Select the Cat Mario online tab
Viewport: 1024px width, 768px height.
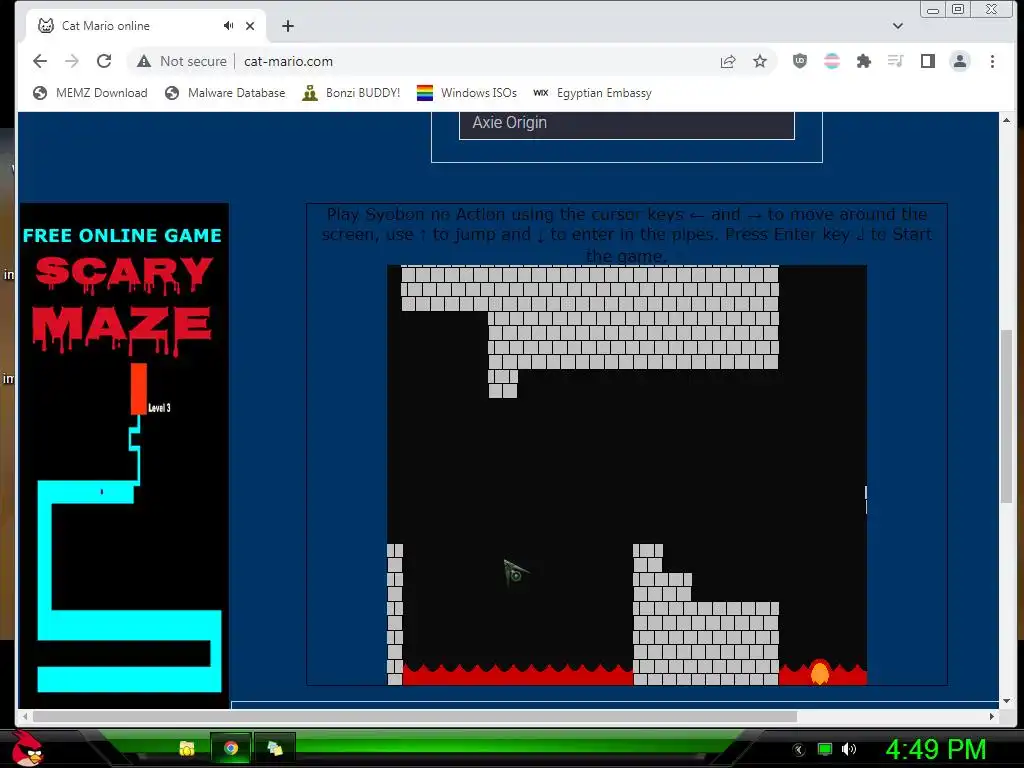pos(147,26)
